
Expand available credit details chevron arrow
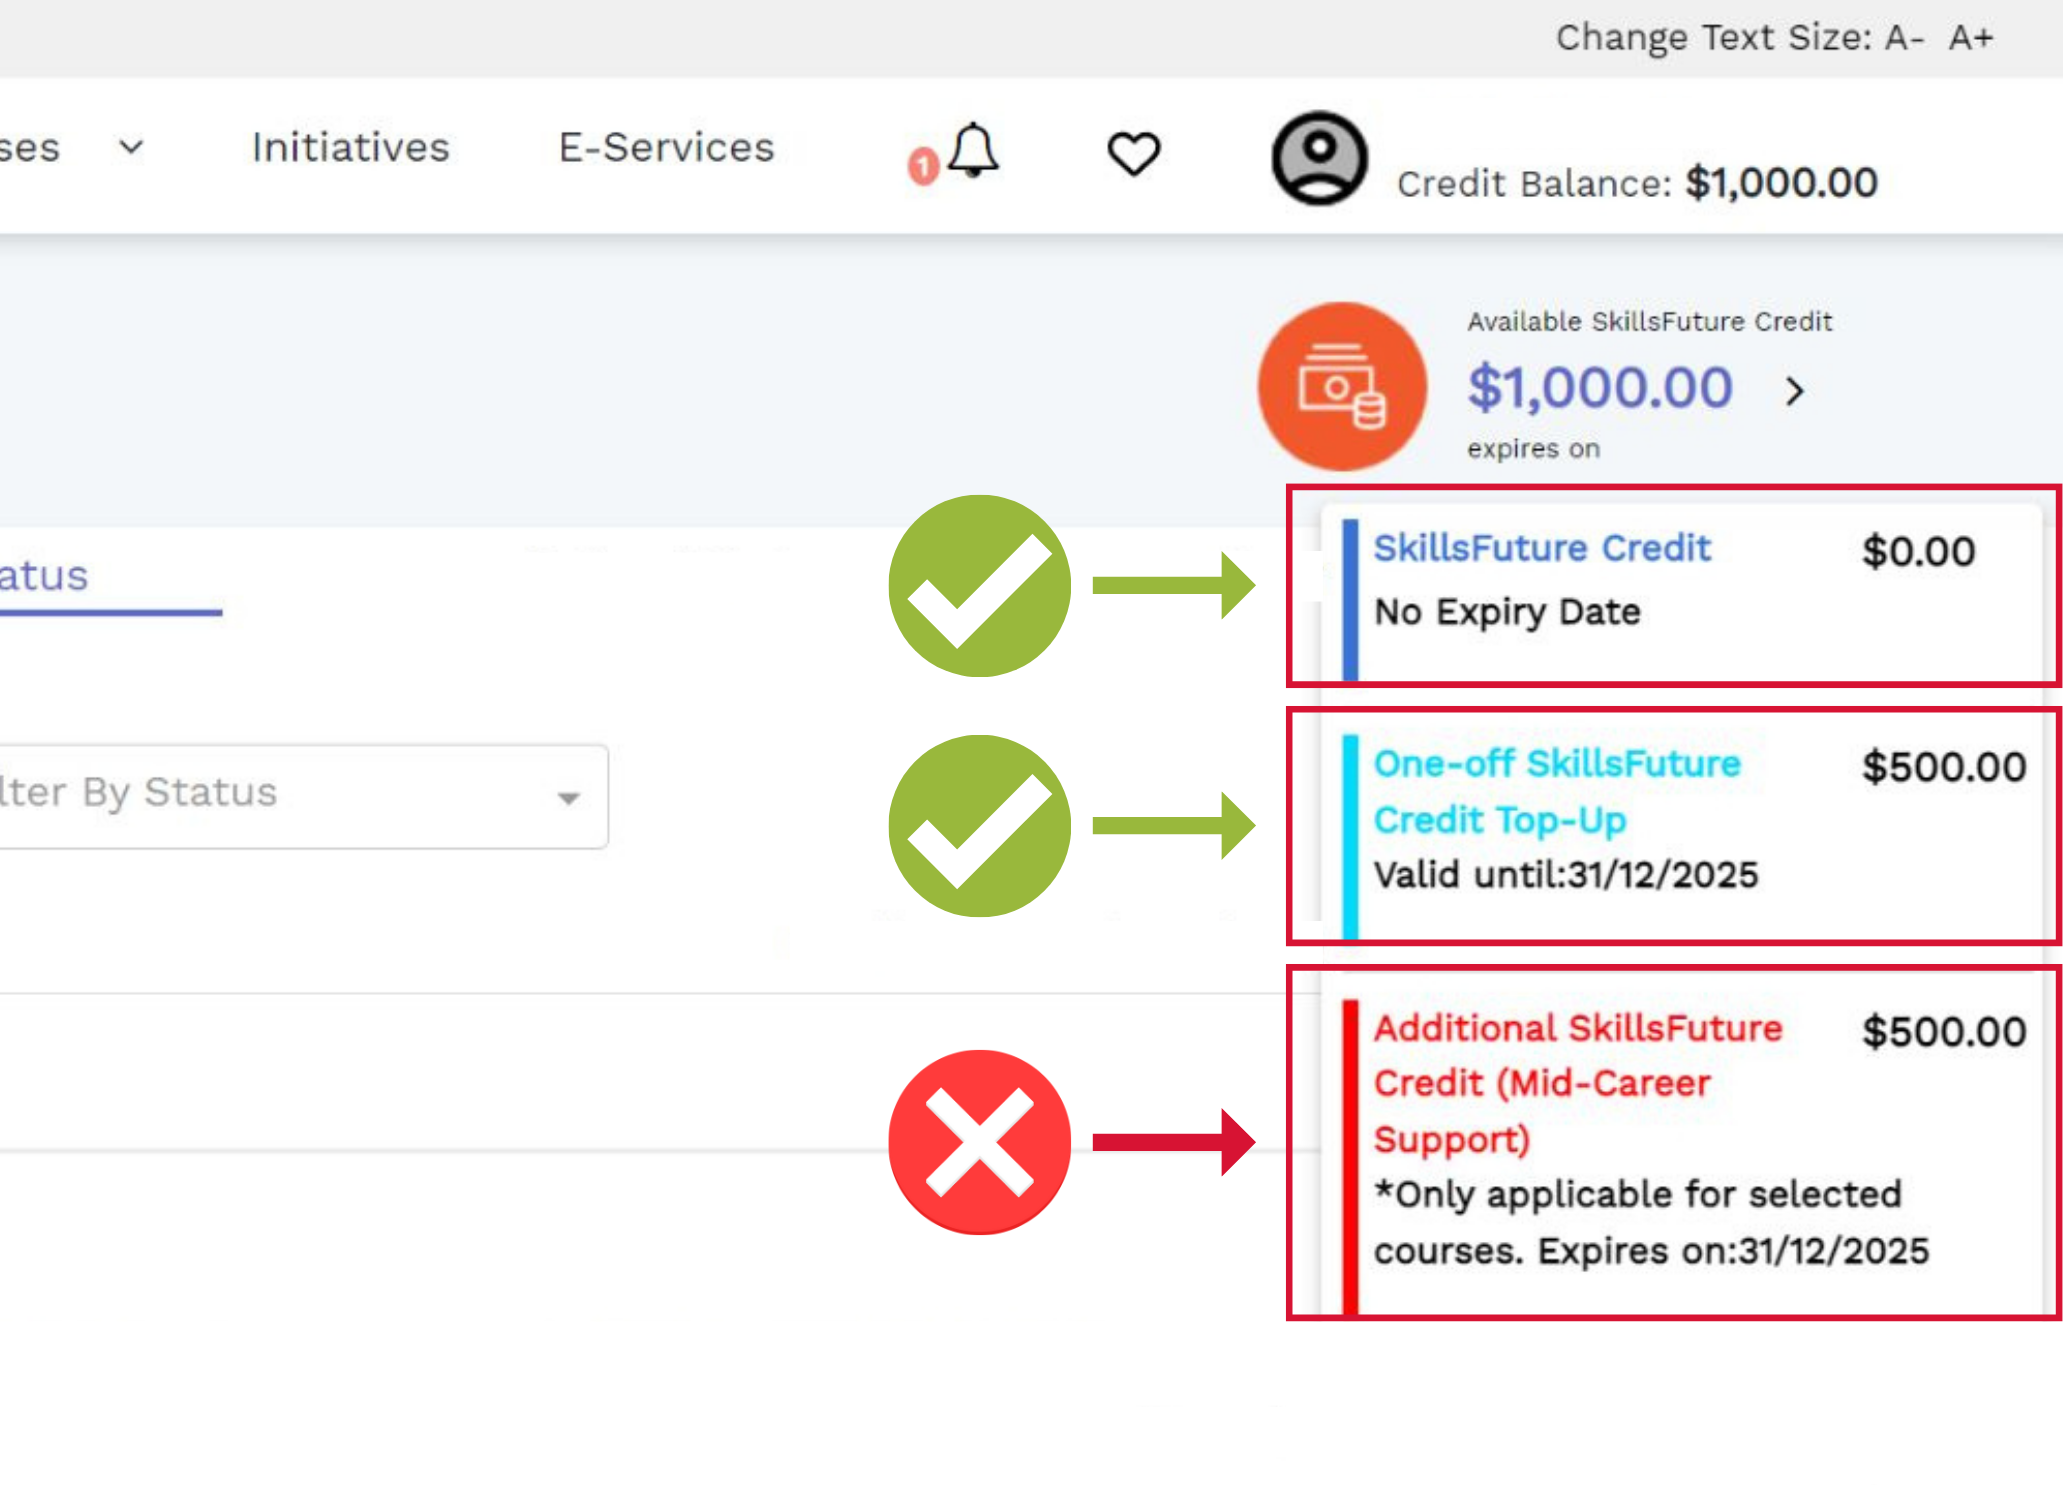pos(1795,391)
